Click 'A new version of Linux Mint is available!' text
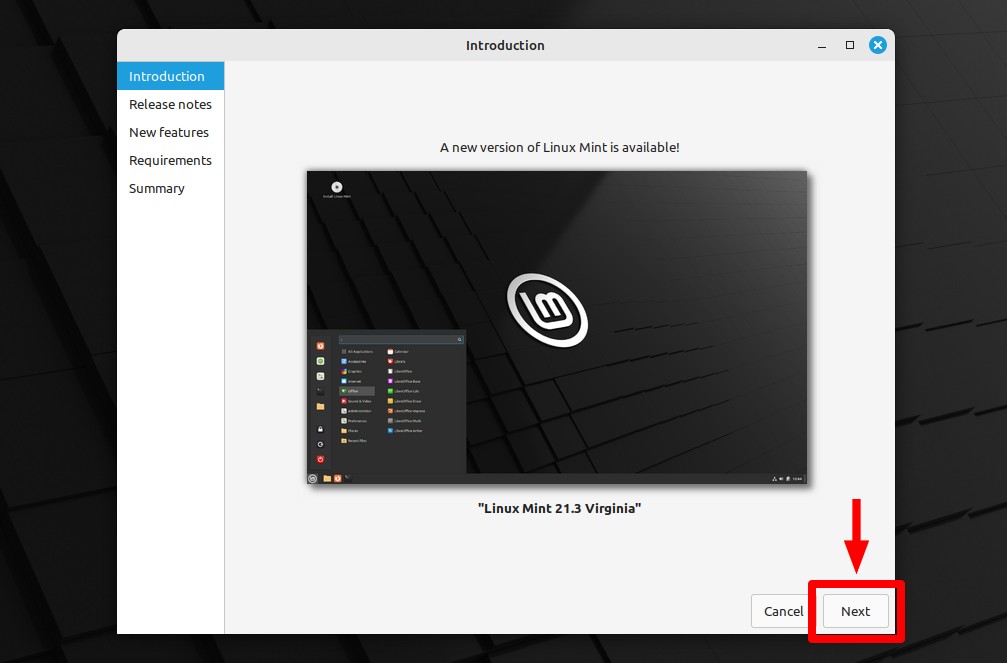 (559, 147)
